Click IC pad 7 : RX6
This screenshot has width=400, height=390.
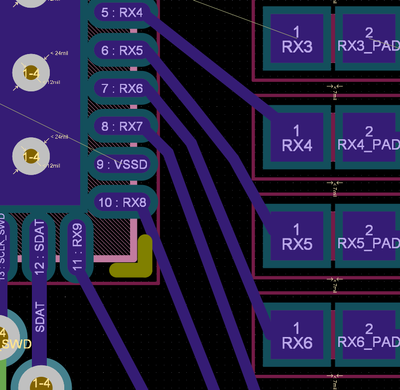122,89
